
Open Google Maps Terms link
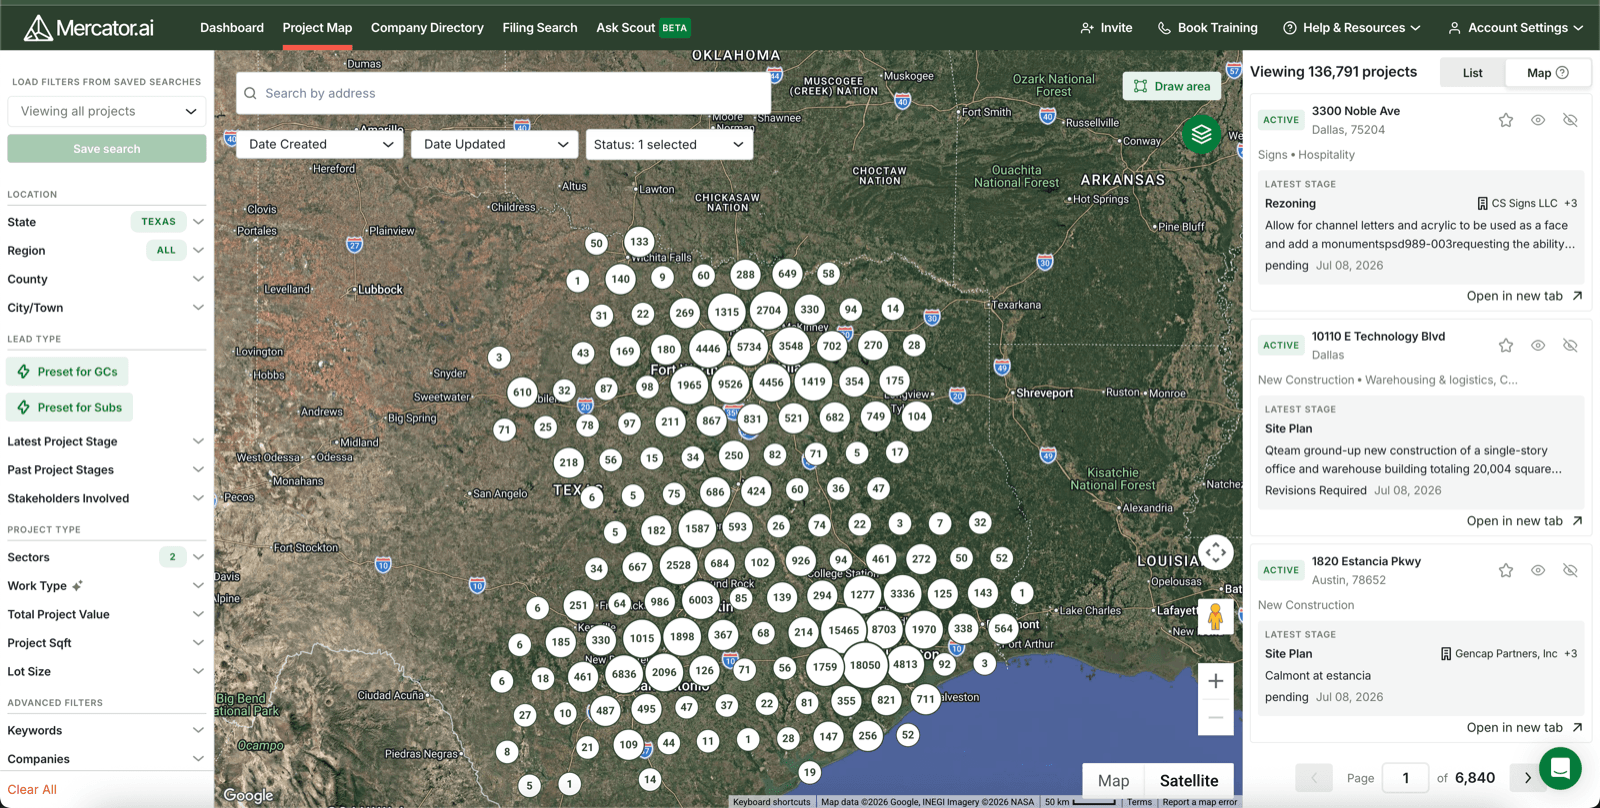coord(1139,802)
